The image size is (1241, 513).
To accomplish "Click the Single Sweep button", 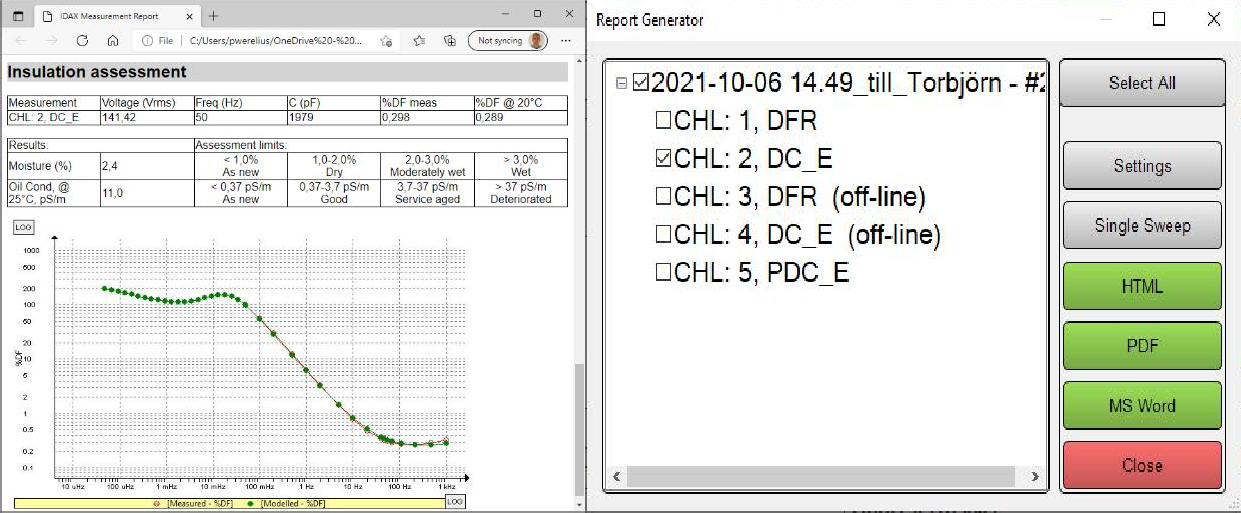I will (1141, 225).
